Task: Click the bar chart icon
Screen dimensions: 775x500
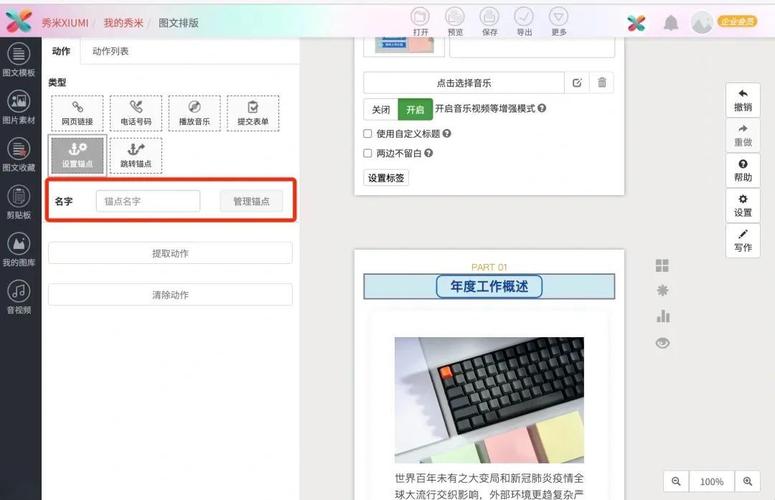Action: [663, 316]
